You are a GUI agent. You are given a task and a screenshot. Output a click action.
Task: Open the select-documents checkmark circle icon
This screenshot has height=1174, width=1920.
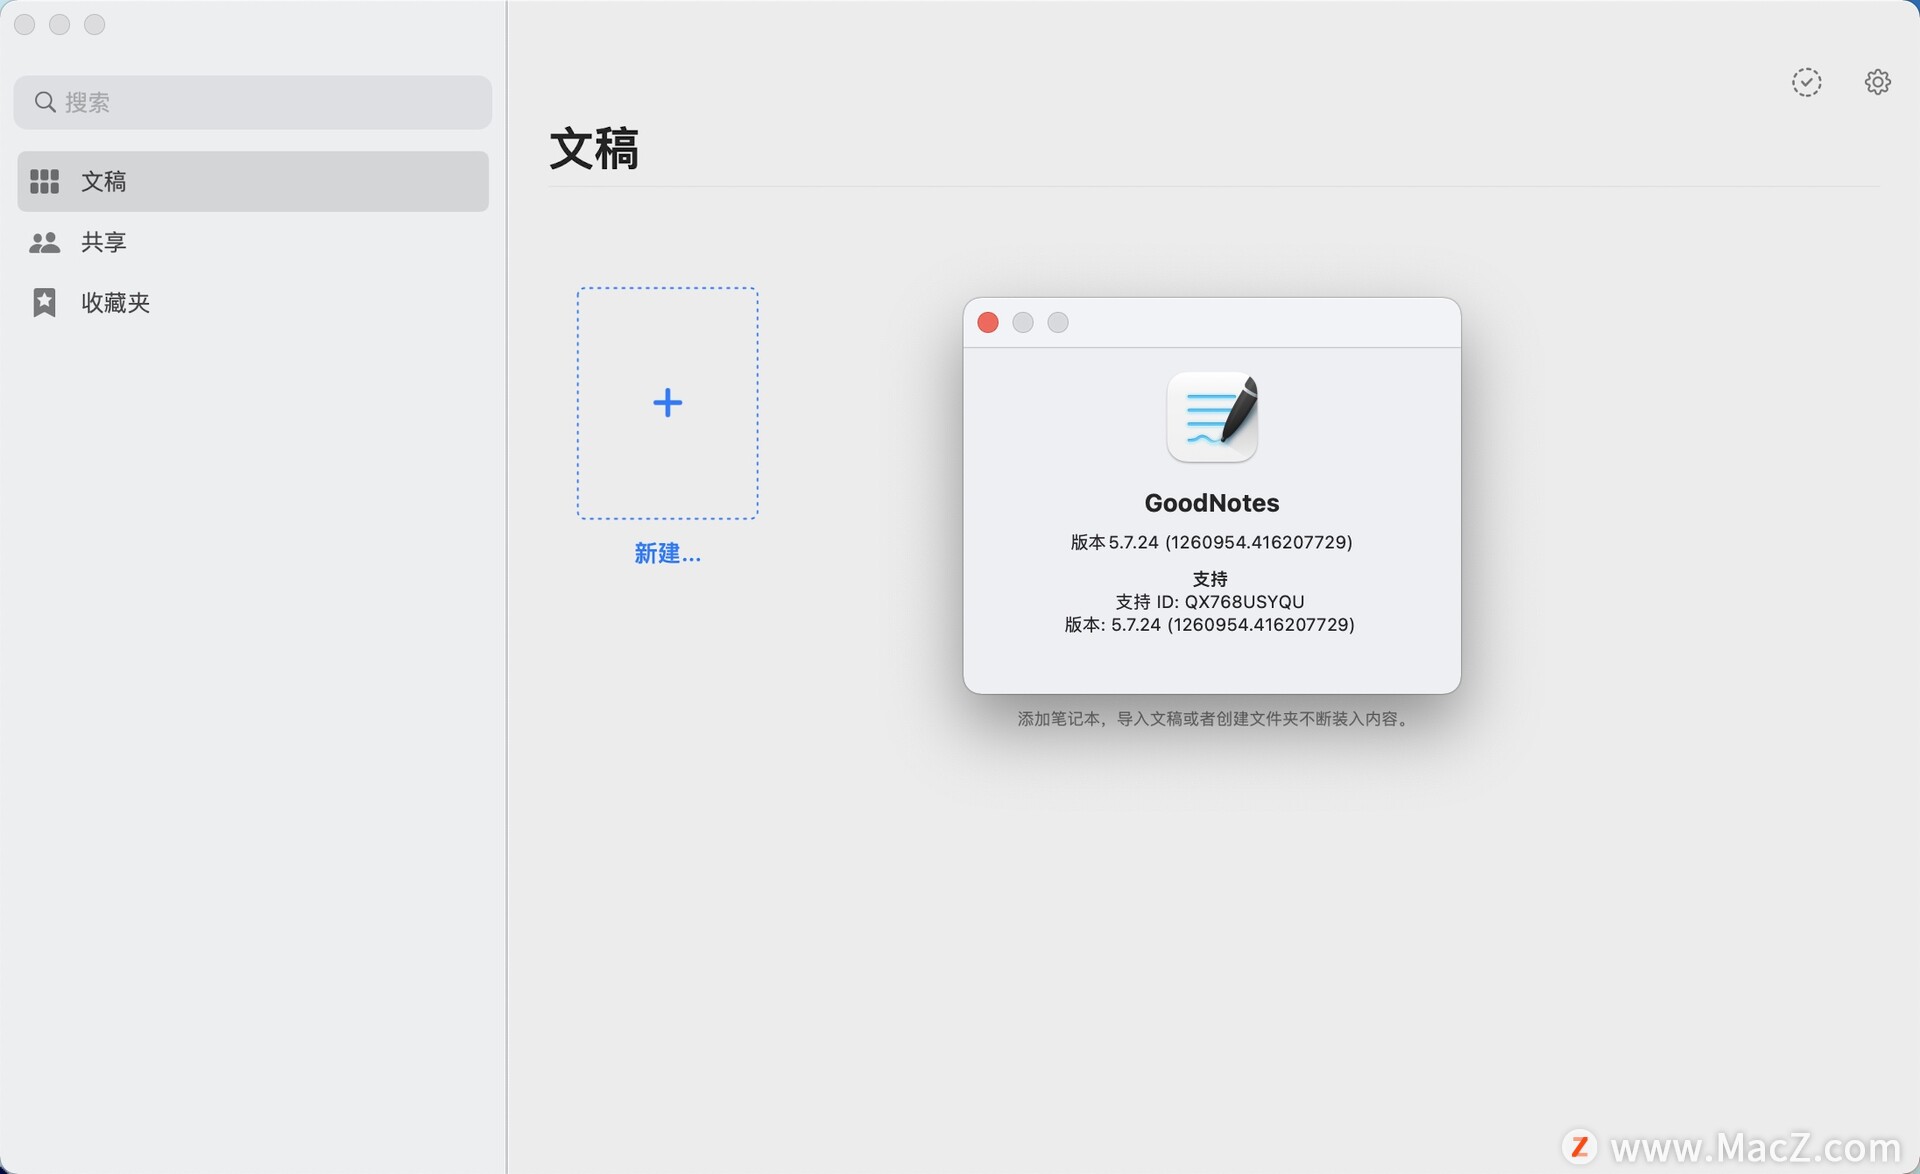pyautogui.click(x=1806, y=82)
